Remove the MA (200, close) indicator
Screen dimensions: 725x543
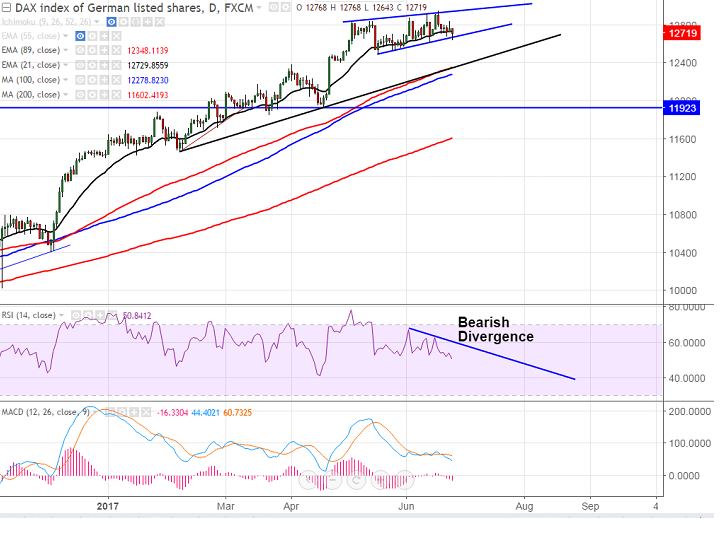click(x=116, y=94)
